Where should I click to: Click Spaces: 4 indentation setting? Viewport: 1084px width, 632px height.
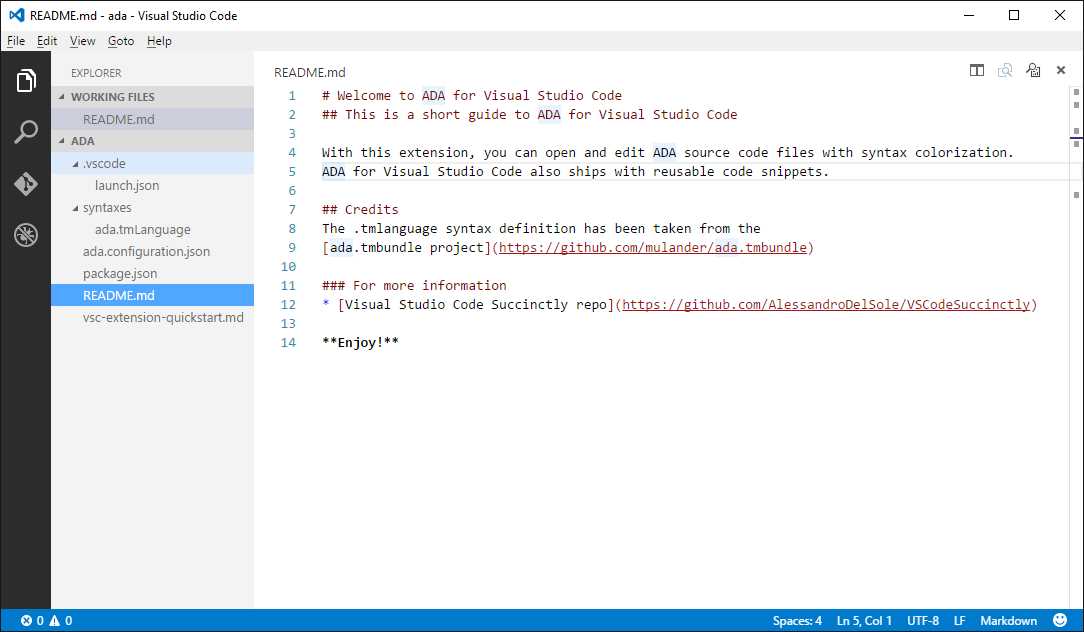797,620
